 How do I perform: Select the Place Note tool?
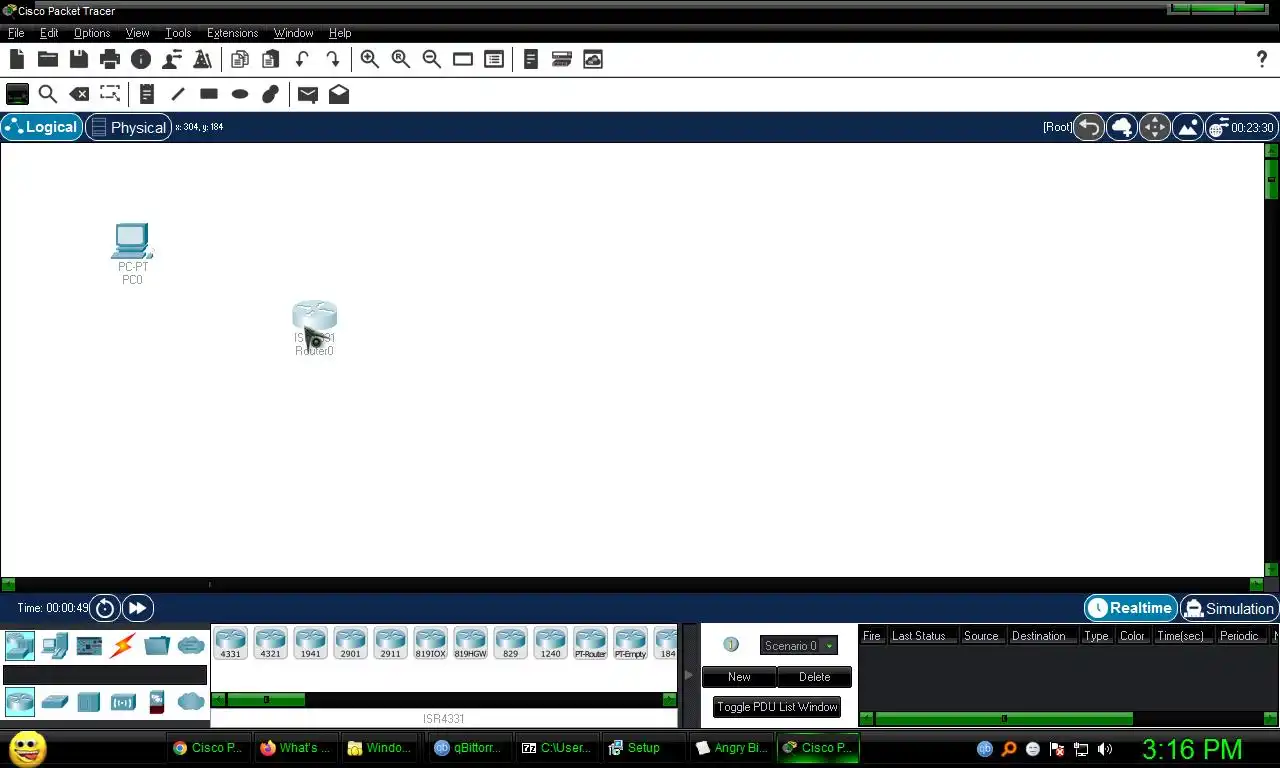click(x=147, y=94)
